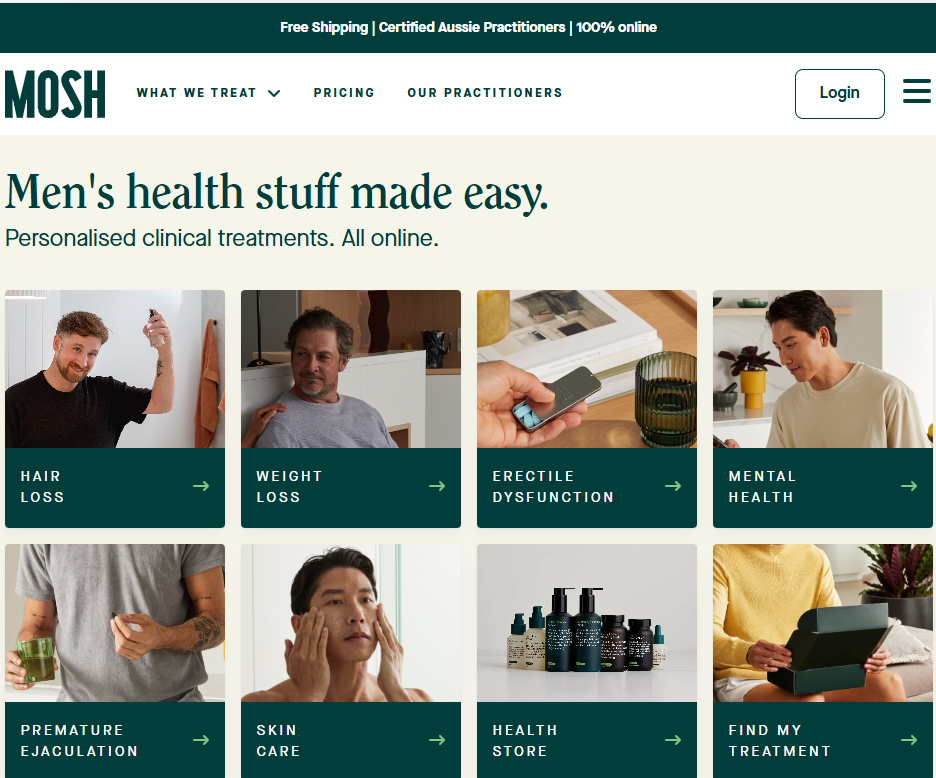Image resolution: width=936 pixels, height=778 pixels.
Task: Go to Our Practitioners page
Action: [485, 93]
